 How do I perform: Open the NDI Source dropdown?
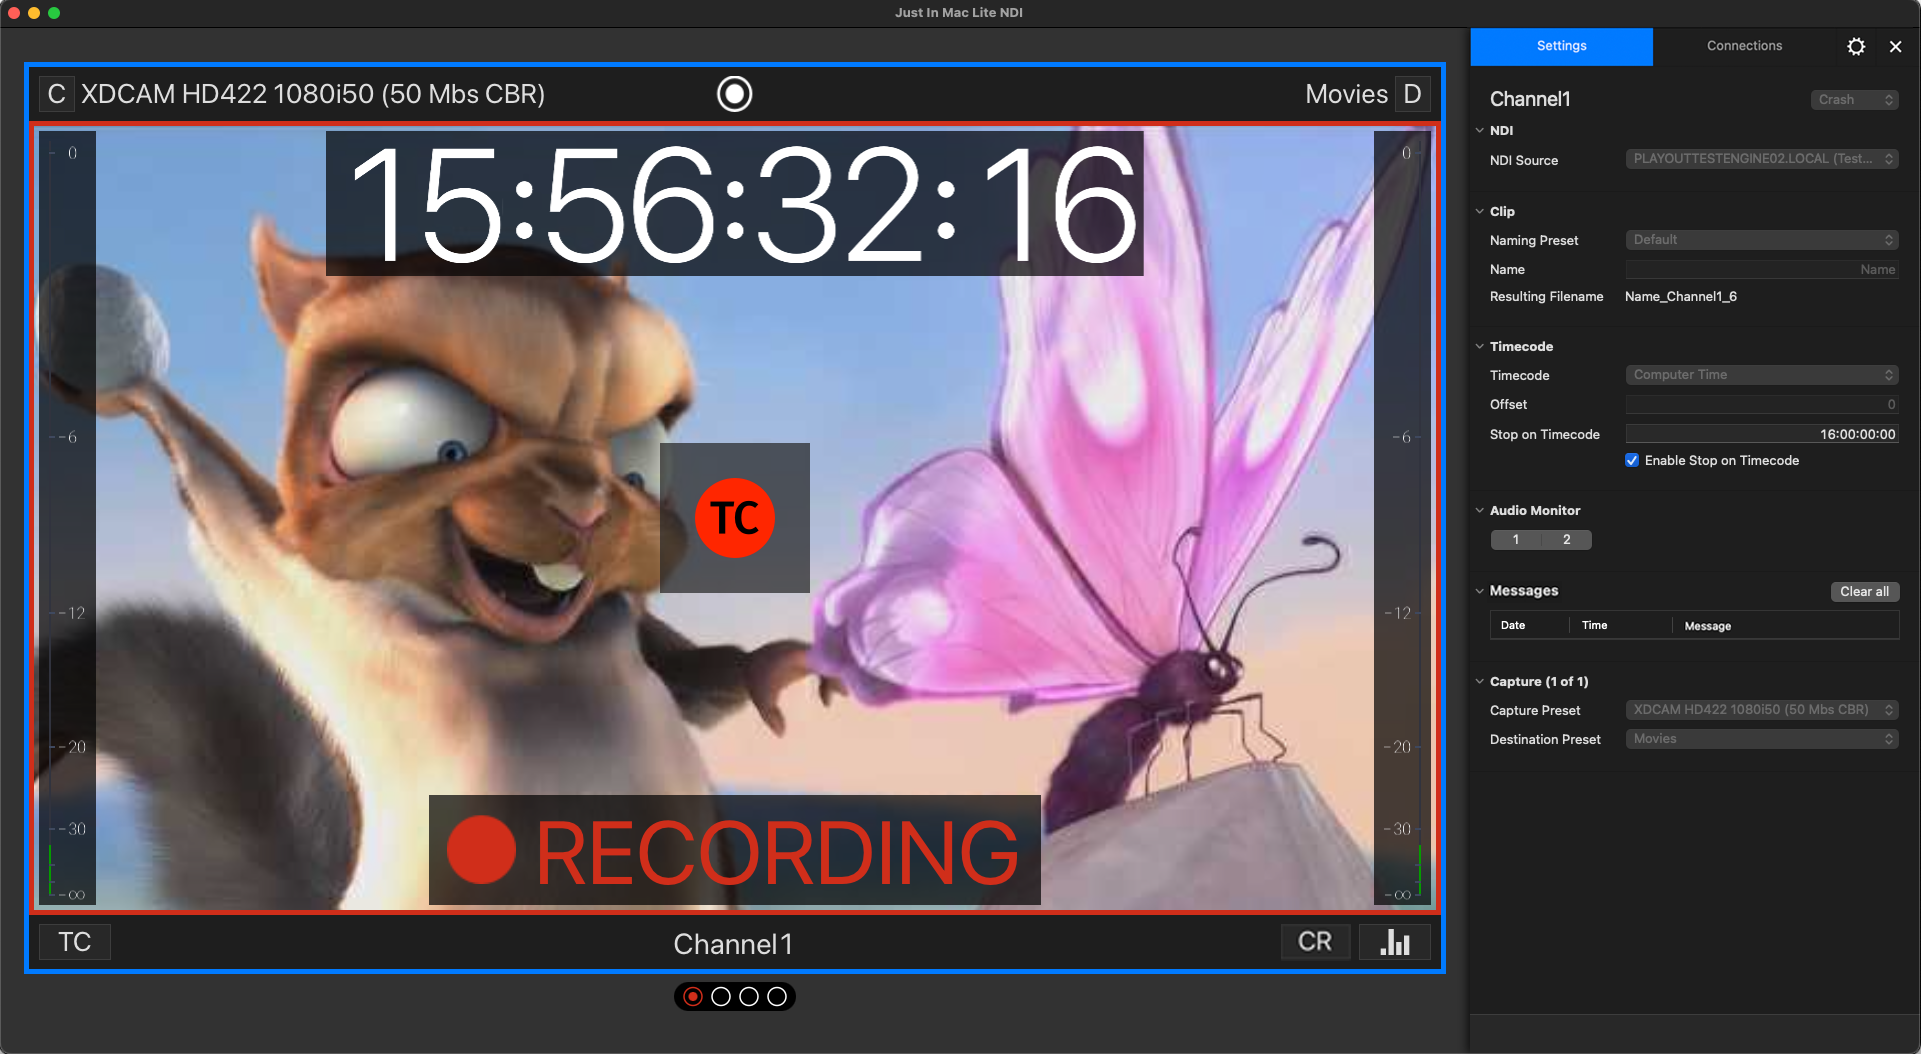coord(1762,159)
